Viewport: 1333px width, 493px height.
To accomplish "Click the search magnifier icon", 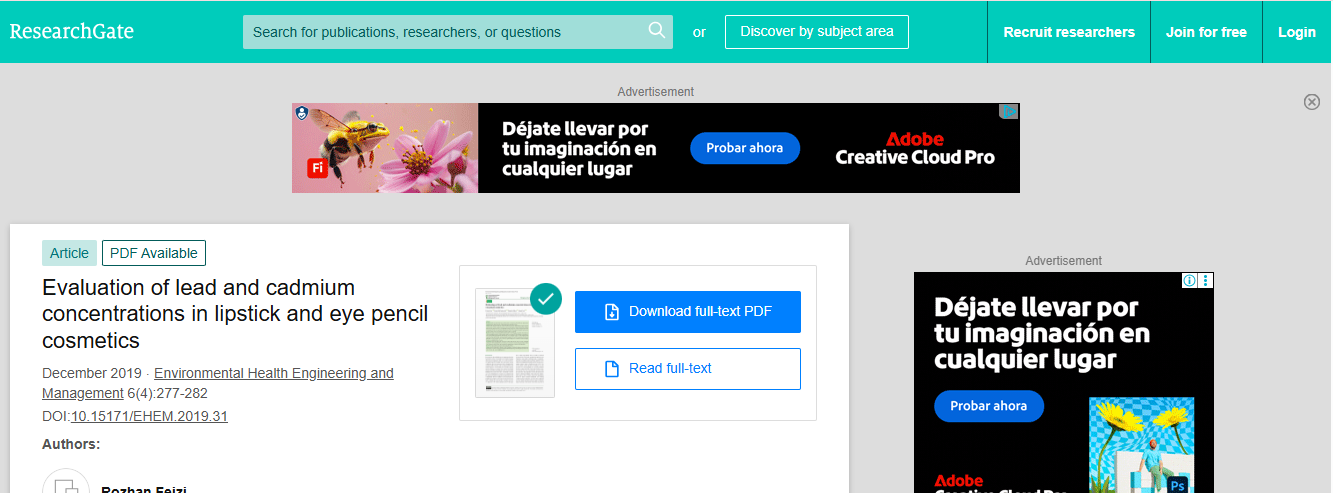I will coord(657,31).
